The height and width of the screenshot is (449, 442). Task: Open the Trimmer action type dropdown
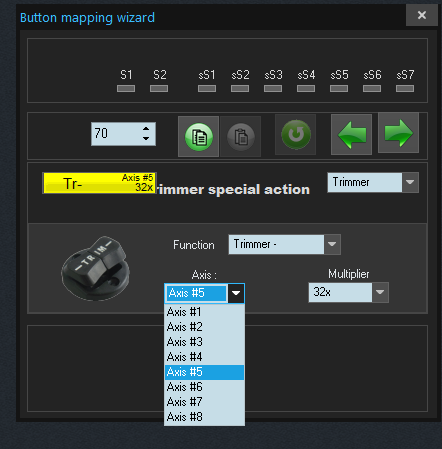click(x=410, y=182)
